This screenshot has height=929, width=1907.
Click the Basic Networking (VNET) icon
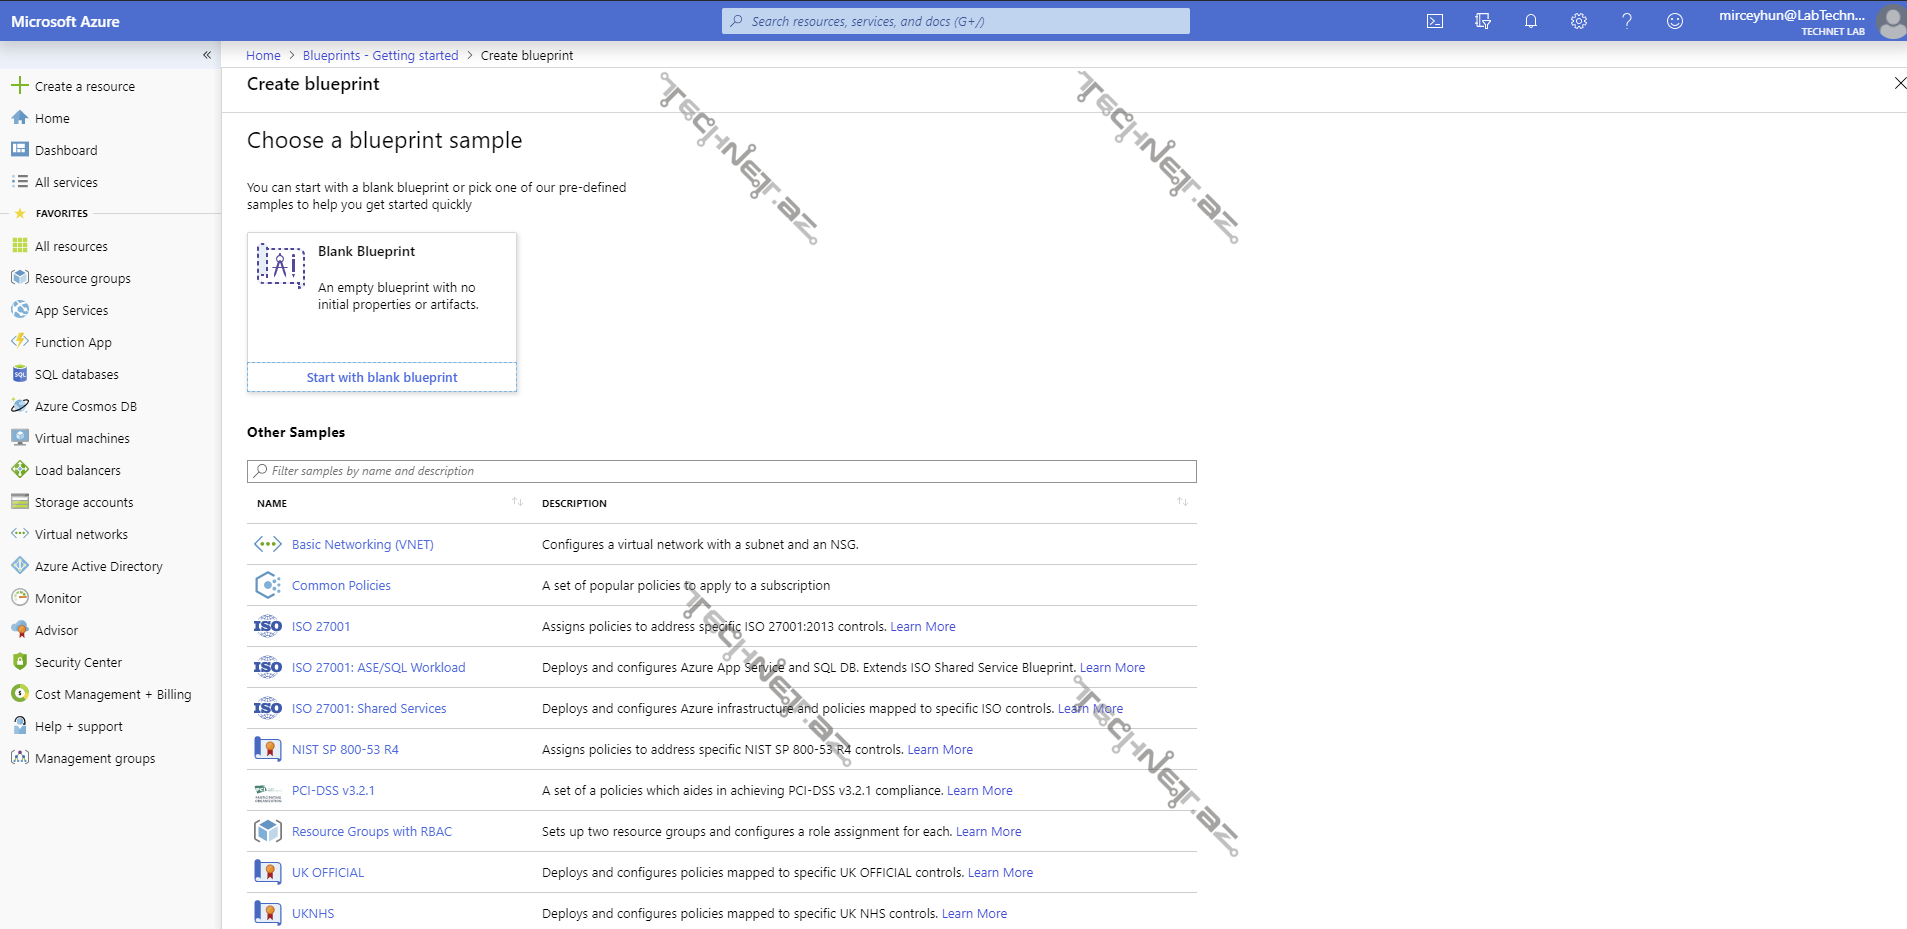pyautogui.click(x=267, y=544)
